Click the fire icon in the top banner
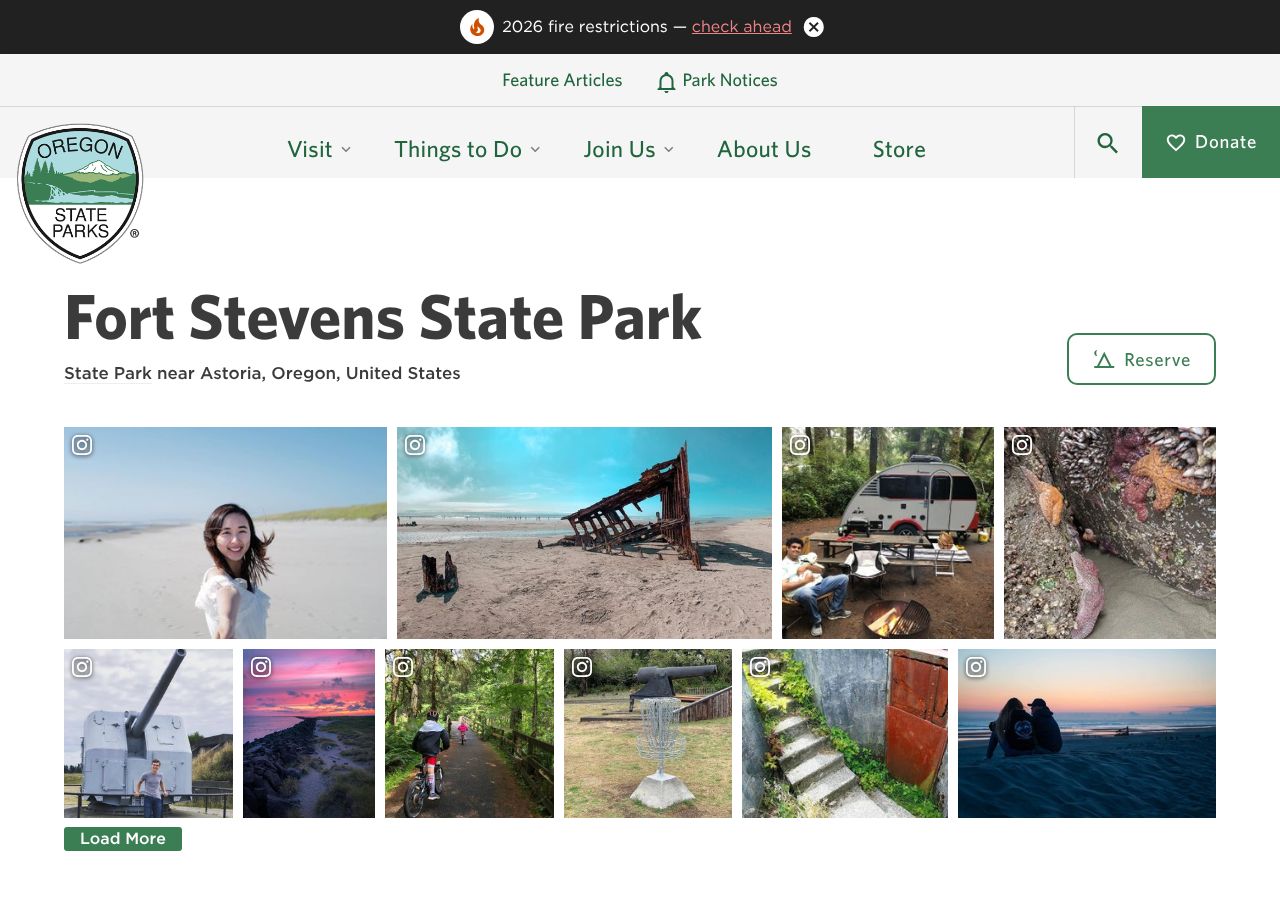 [477, 27]
